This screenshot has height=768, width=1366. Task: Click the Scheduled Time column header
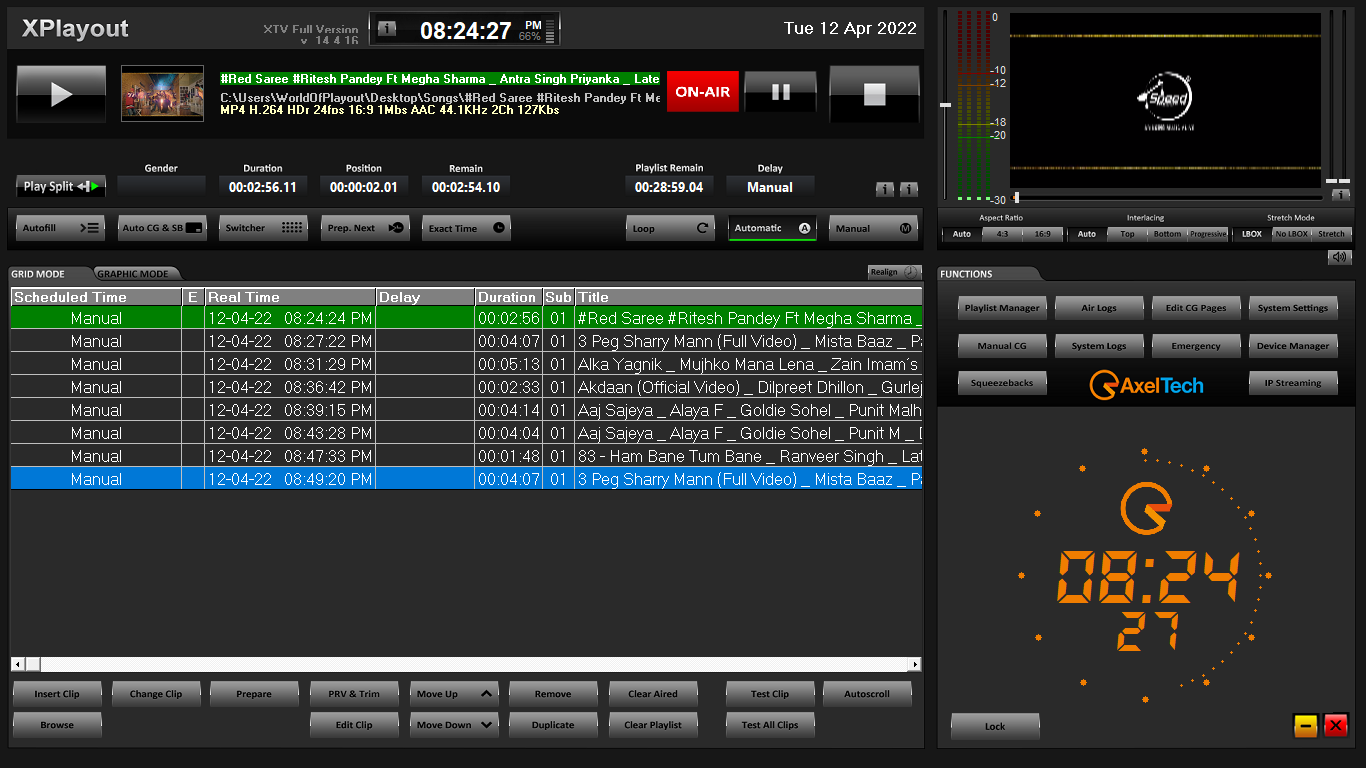[96, 297]
